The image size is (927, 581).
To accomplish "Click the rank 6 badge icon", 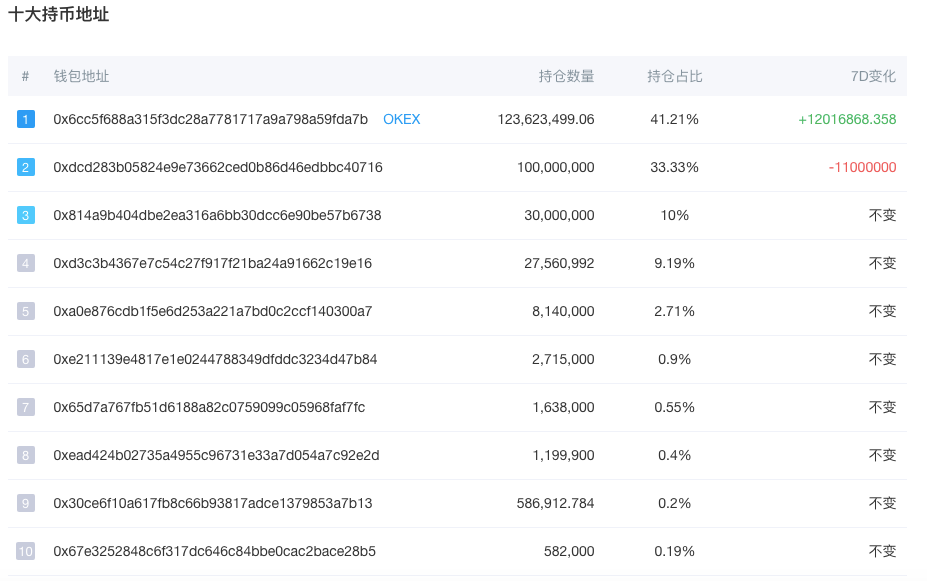I will 25,359.
